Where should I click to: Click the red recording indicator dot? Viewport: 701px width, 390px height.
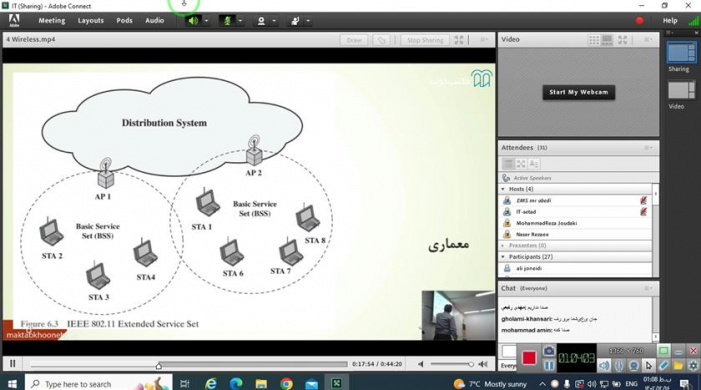(639, 21)
